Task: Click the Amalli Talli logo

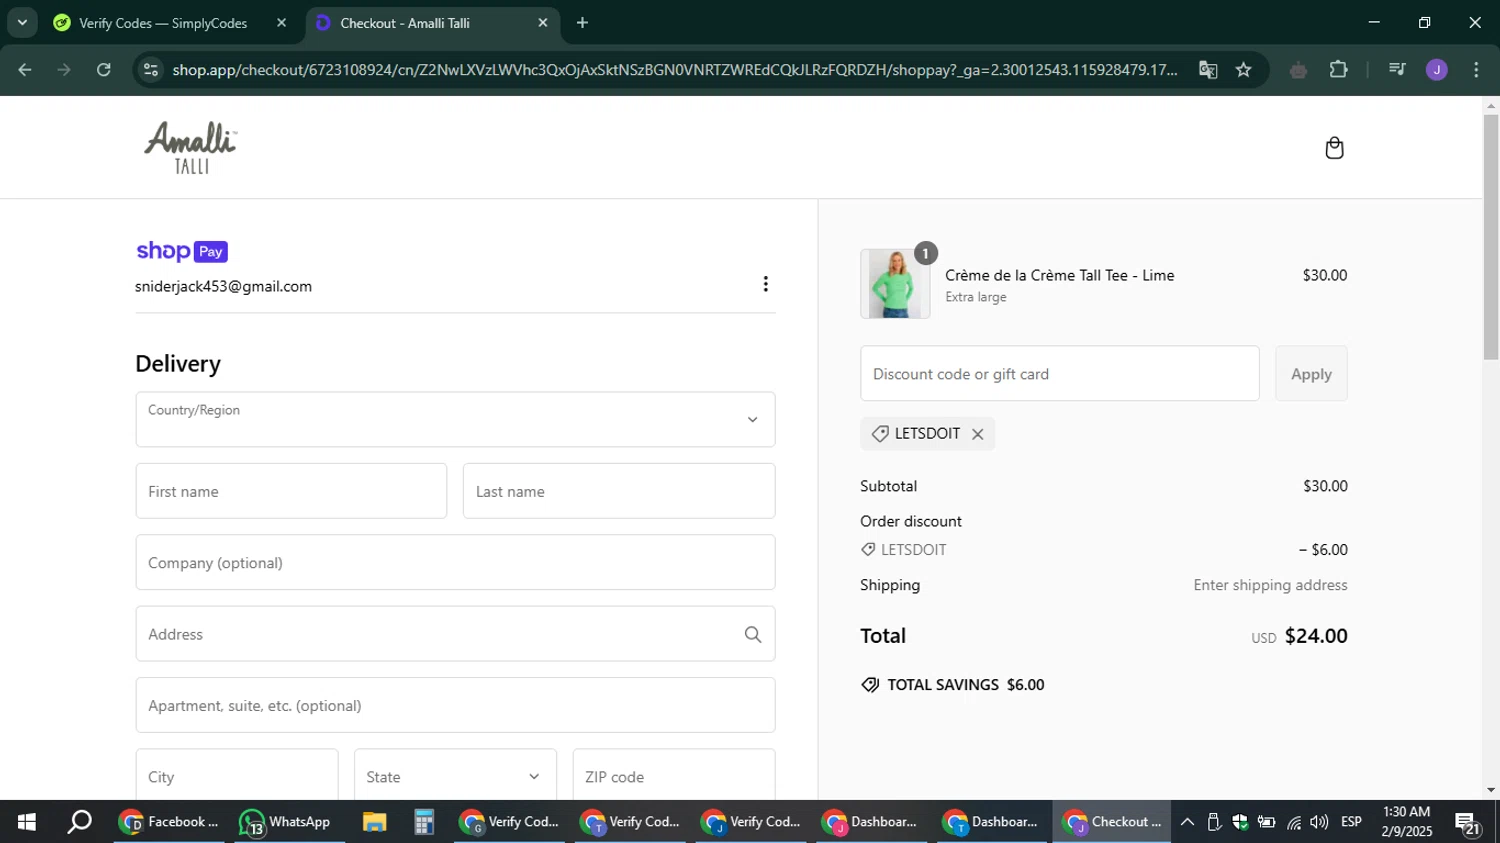Action: (191, 148)
